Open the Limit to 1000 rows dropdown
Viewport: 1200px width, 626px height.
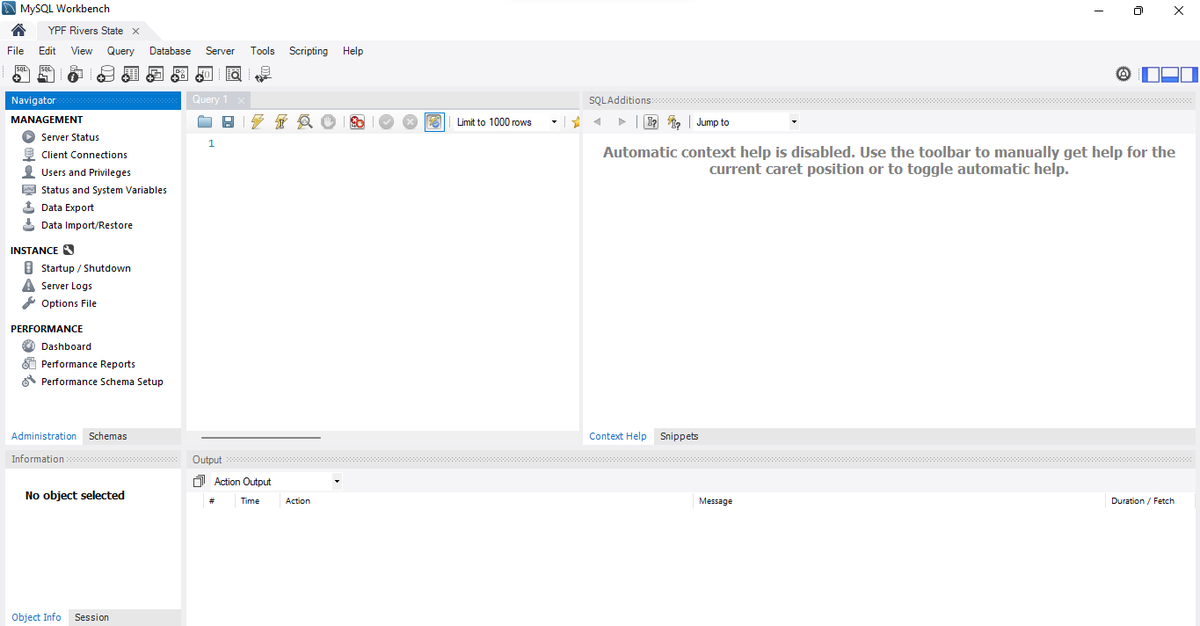tap(506, 122)
